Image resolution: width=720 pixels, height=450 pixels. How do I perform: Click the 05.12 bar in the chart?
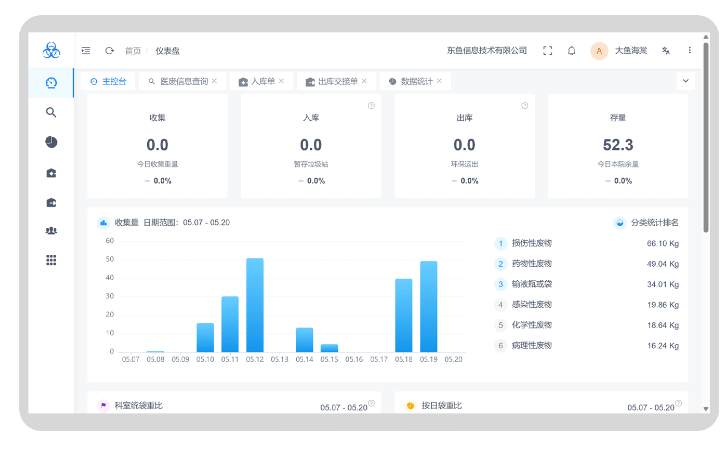pyautogui.click(x=255, y=304)
